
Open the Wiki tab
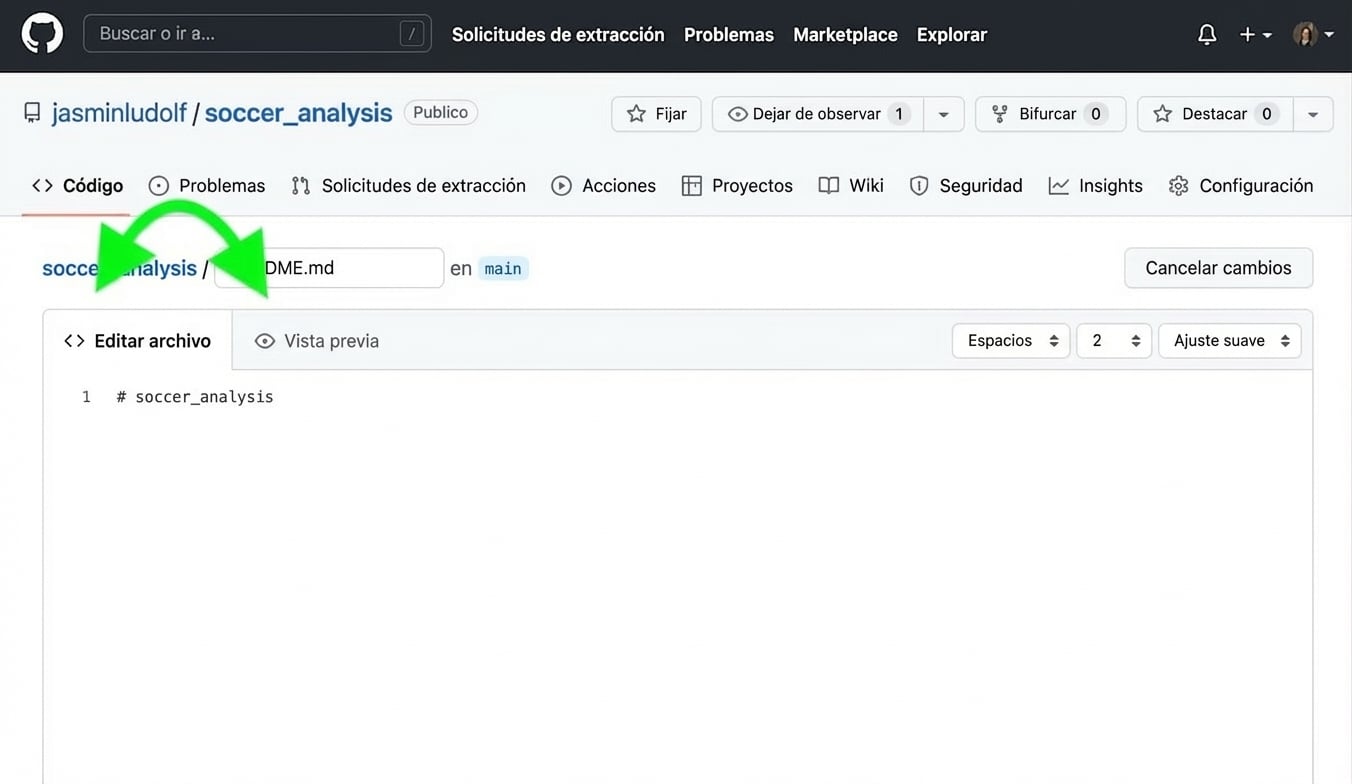pyautogui.click(x=851, y=186)
